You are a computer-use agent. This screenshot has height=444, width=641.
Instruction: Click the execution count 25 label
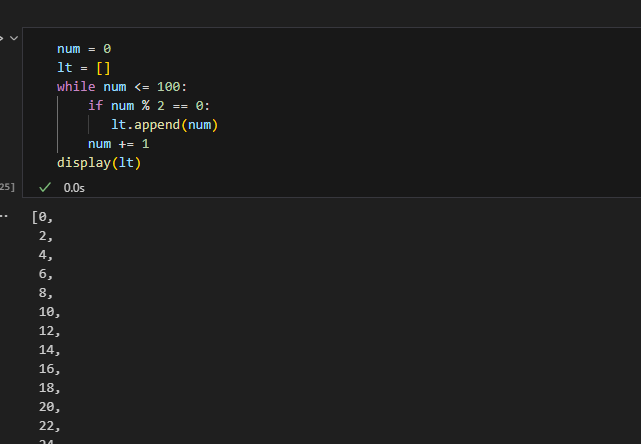7,187
